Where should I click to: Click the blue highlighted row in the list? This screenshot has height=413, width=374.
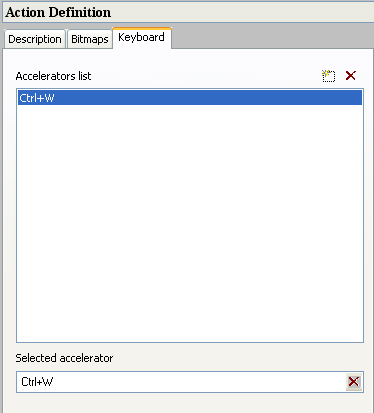[190, 98]
